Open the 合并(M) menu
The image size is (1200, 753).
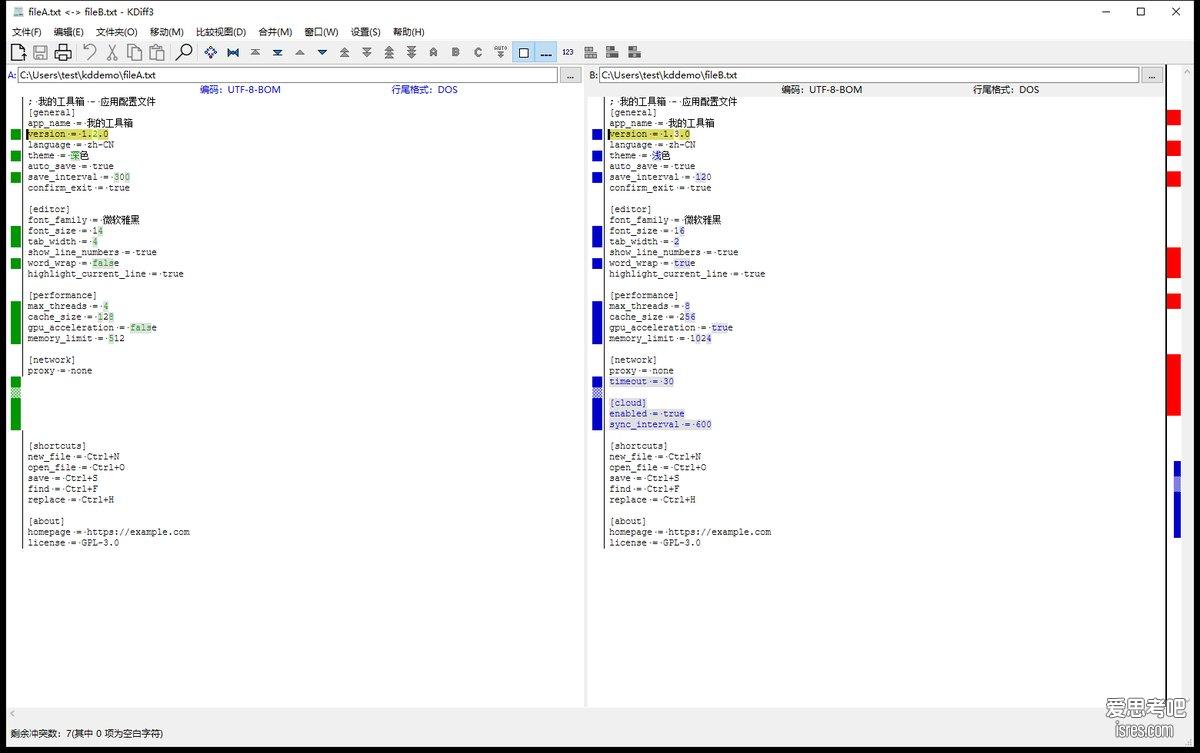275,32
